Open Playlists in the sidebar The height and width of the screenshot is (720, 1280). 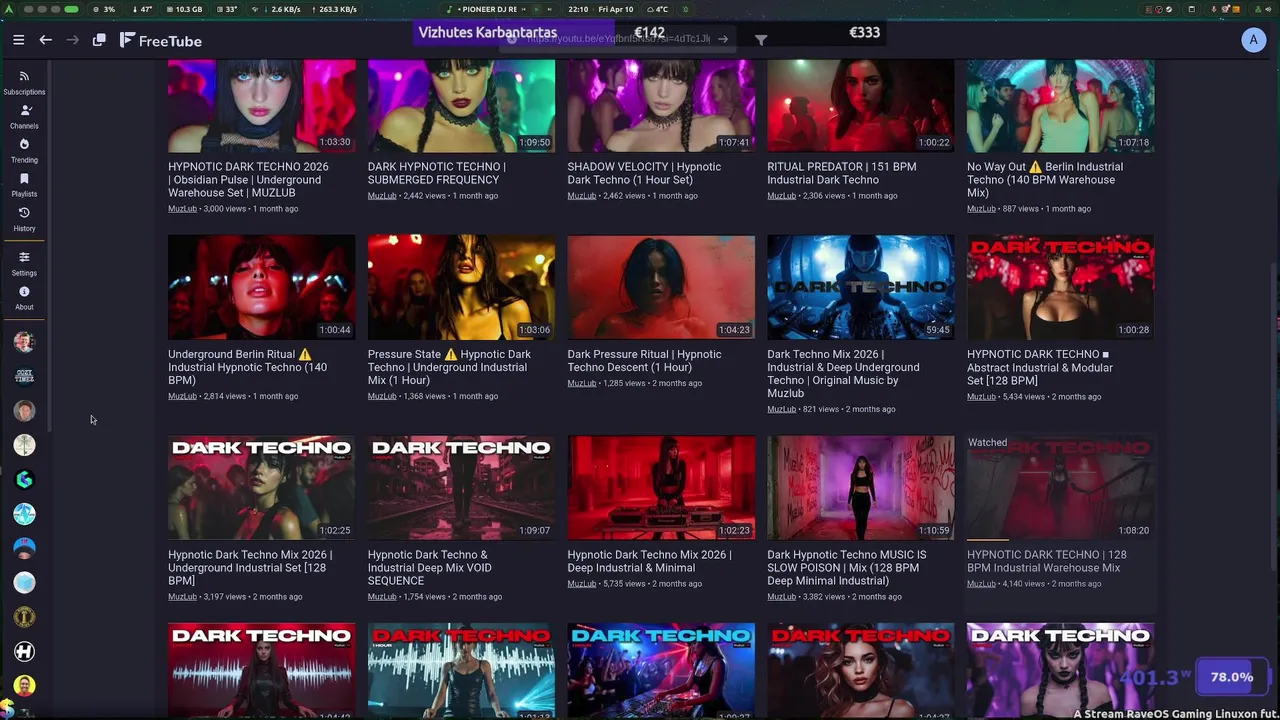[24, 185]
